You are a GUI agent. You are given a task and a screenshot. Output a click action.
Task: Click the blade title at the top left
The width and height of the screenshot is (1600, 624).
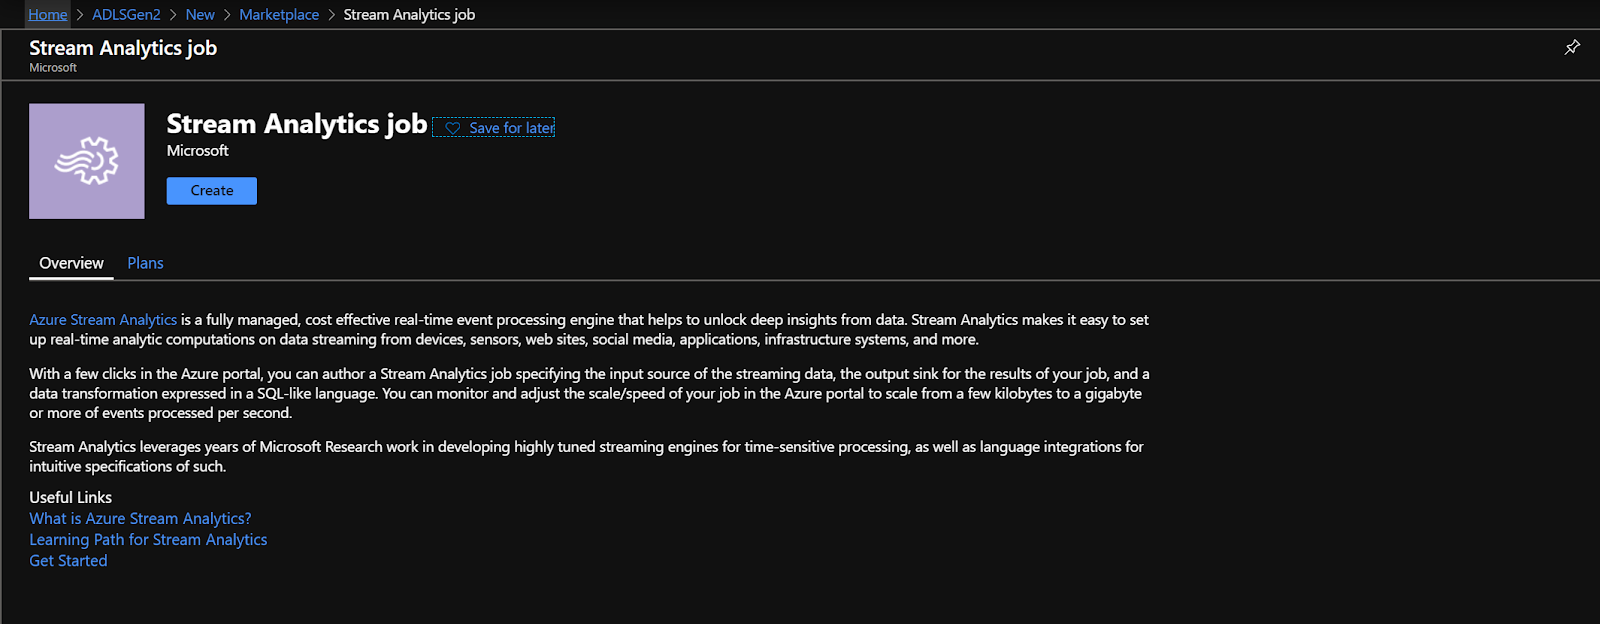[123, 48]
